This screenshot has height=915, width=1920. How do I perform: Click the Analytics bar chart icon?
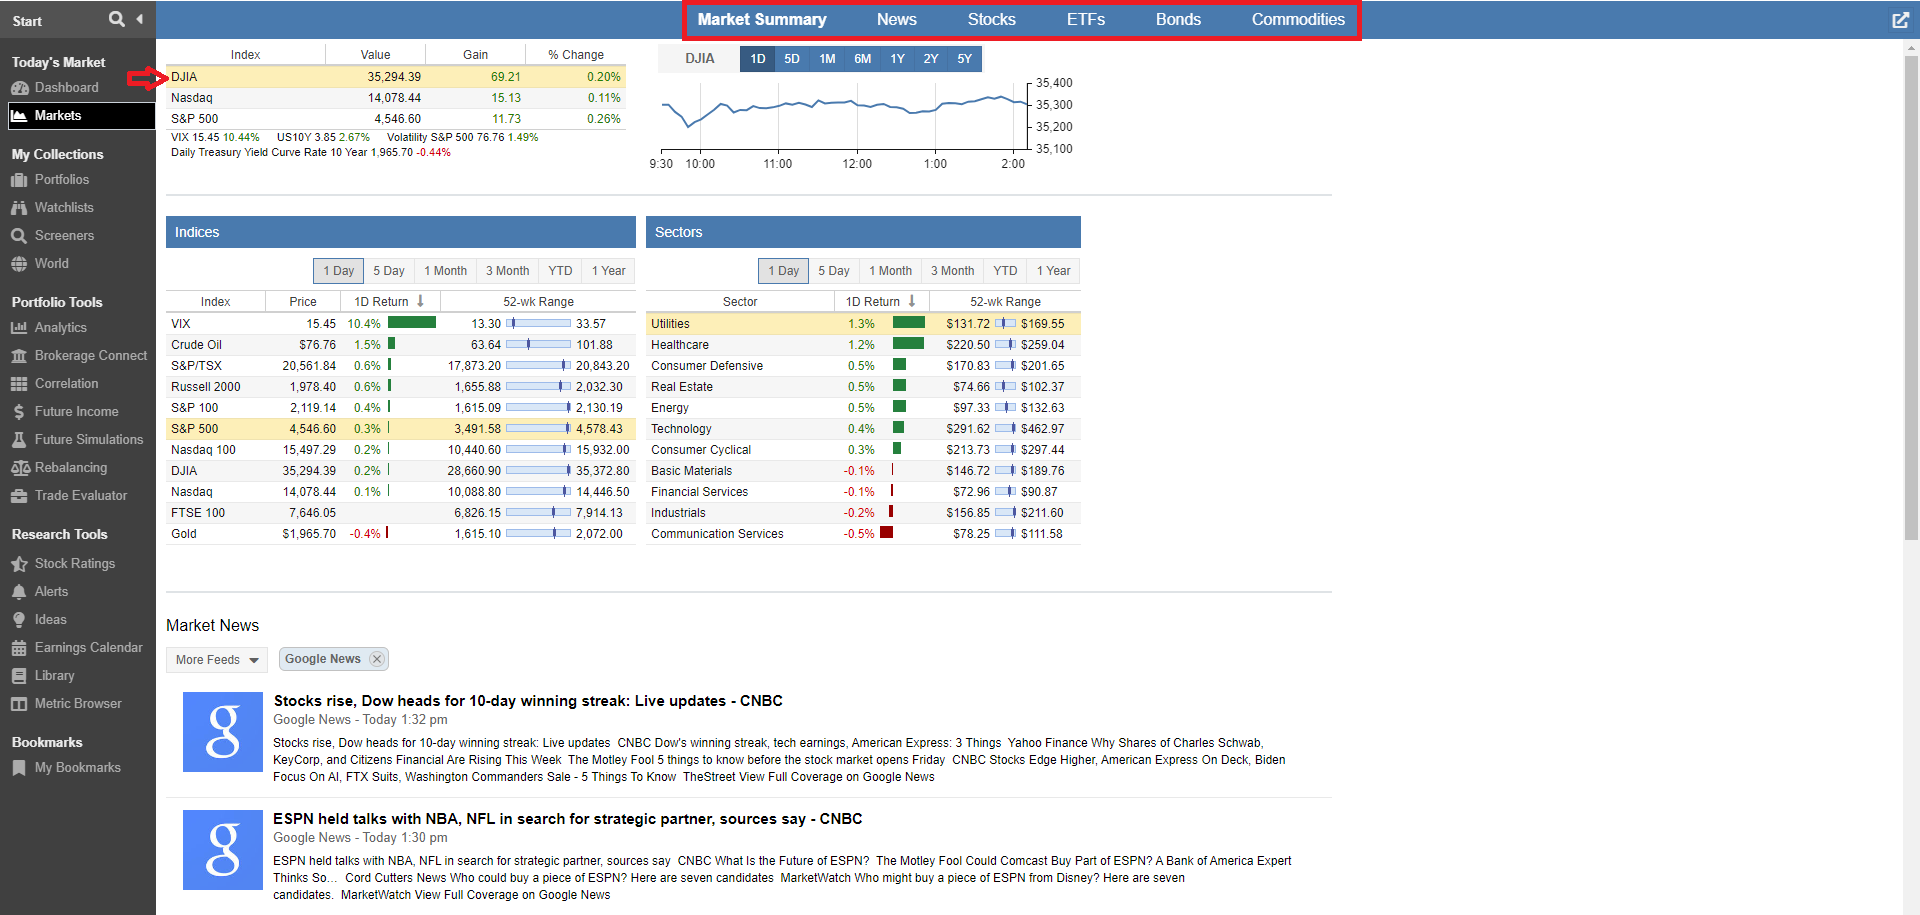pos(19,328)
